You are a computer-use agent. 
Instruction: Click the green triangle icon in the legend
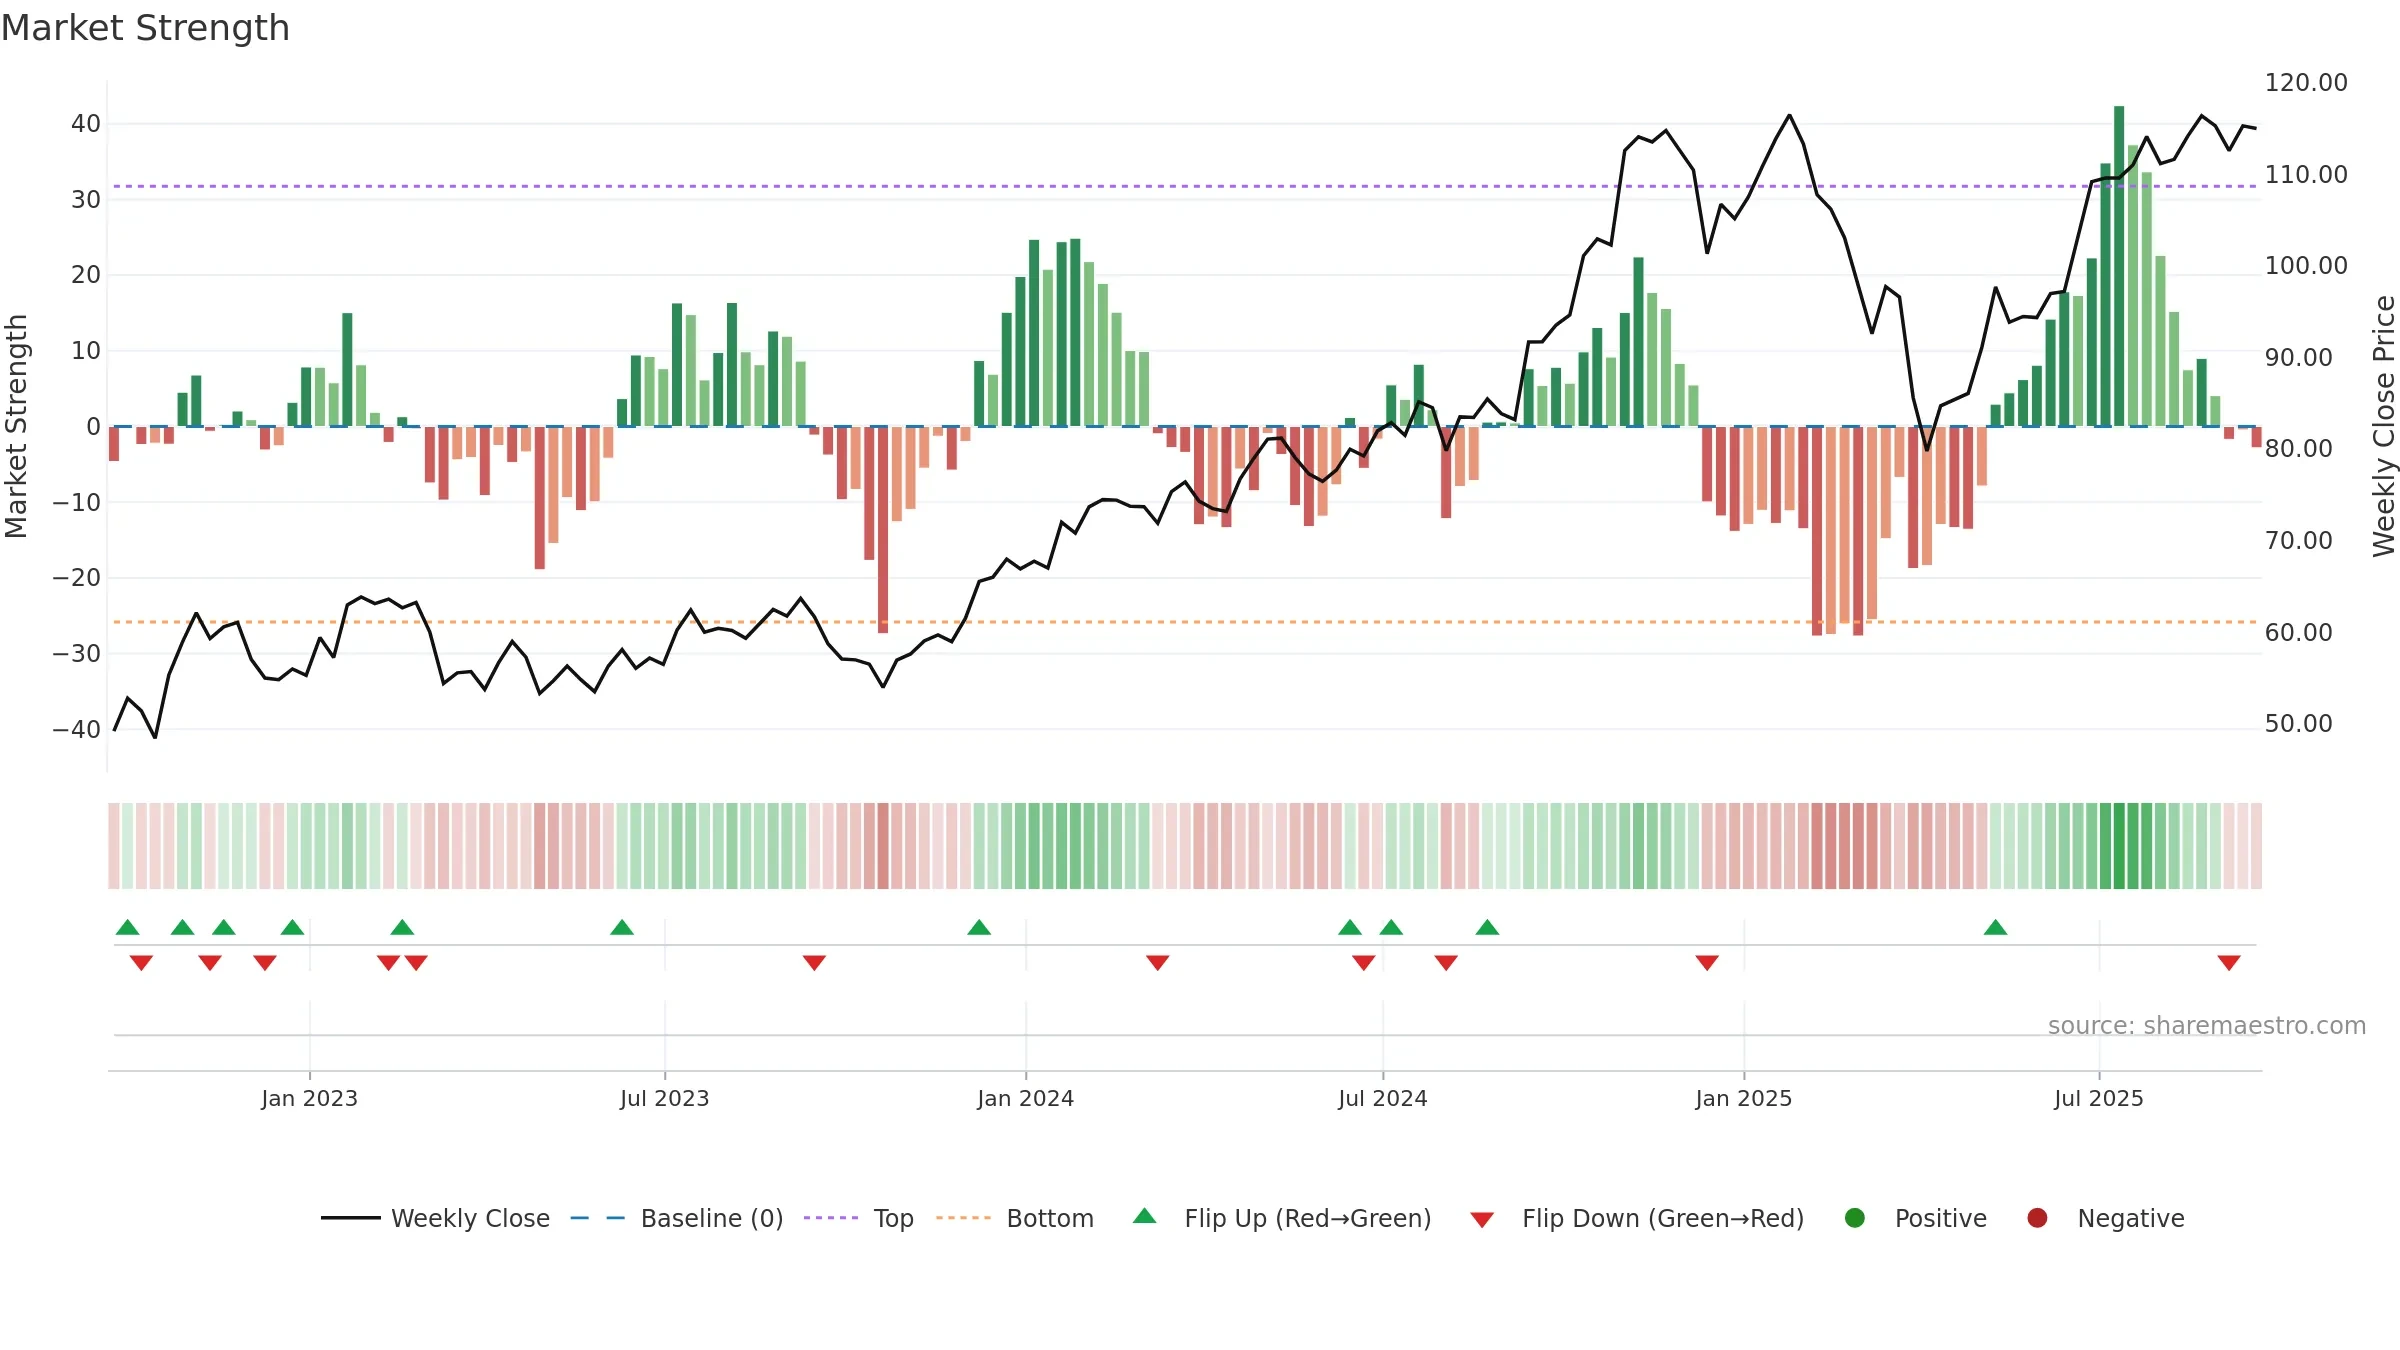click(1145, 1216)
